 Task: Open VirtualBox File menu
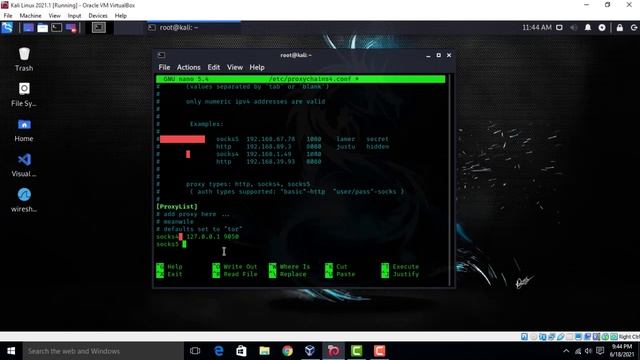point(8,16)
